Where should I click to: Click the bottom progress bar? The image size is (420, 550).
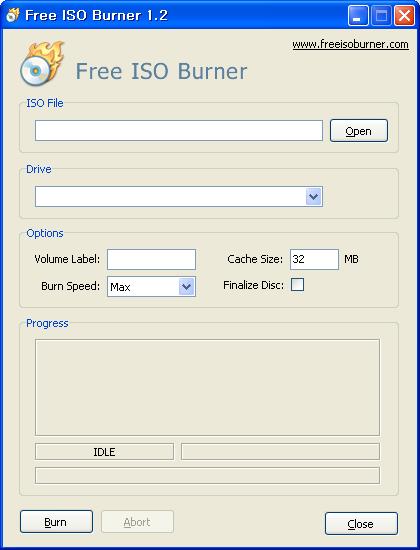pyautogui.click(x=207, y=475)
